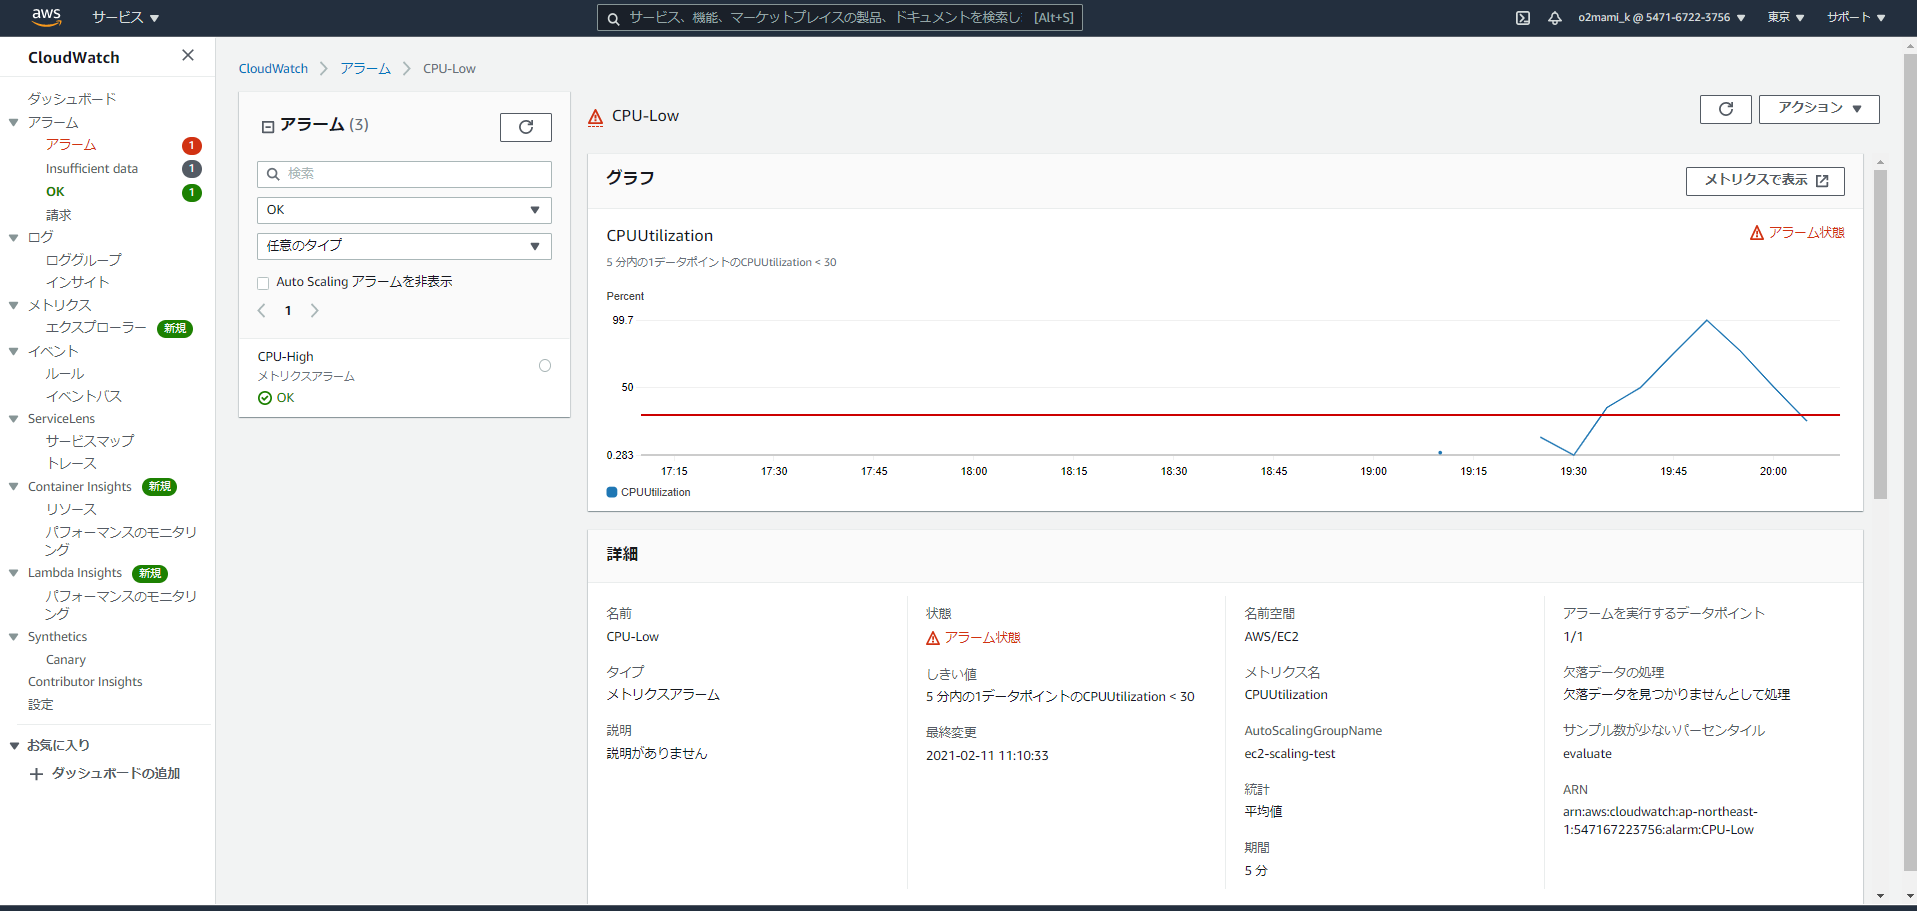Click the CloudWatch breadcrumb link
The width and height of the screenshot is (1917, 911).
point(273,69)
